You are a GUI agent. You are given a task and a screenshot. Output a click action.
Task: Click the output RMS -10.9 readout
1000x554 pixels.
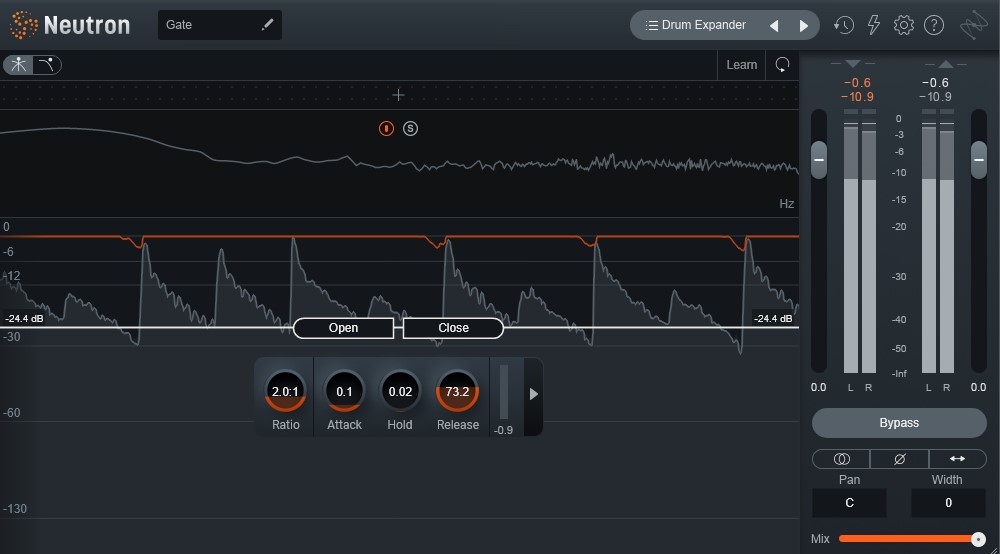point(935,97)
